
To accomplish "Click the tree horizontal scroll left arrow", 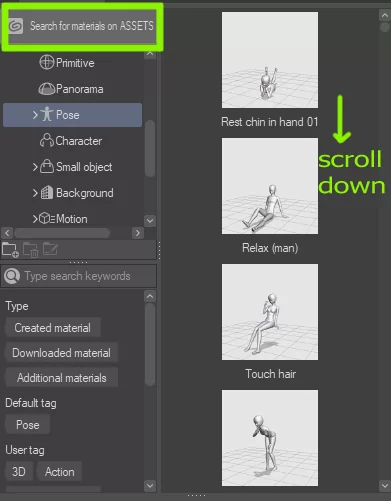I will tap(8, 233).
